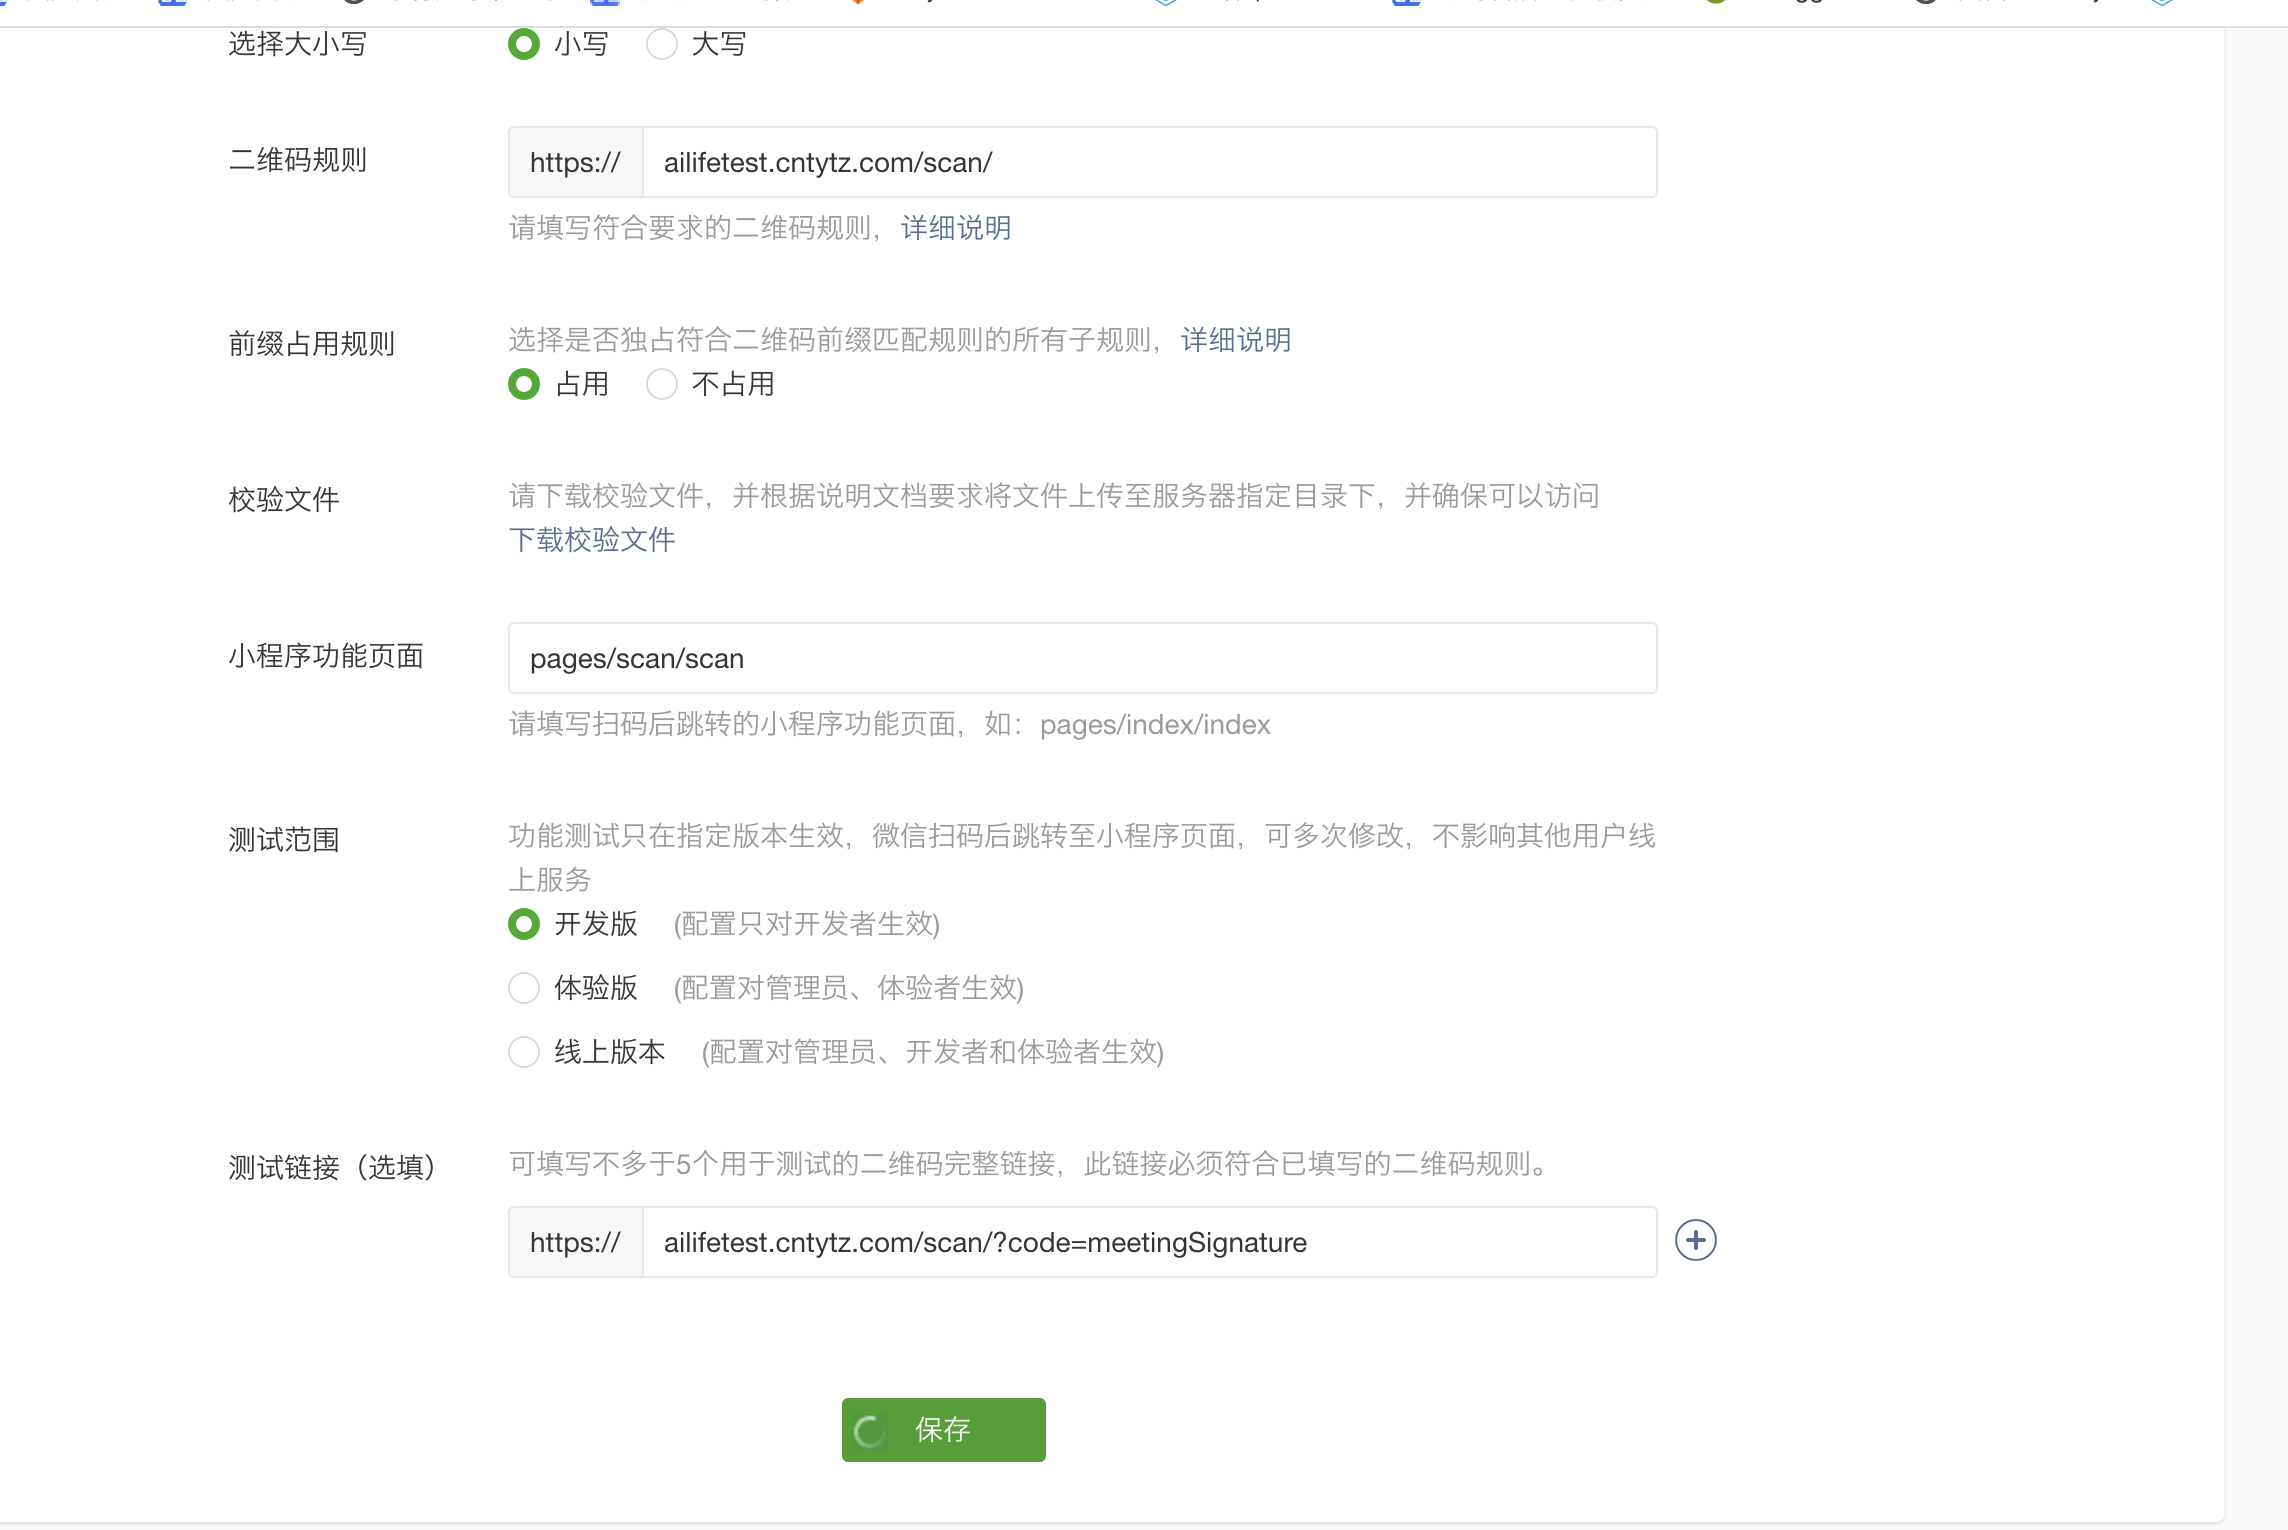2288x1530 pixels.
Task: Focus the 小程序功能页面 path input
Action: tap(1082, 658)
